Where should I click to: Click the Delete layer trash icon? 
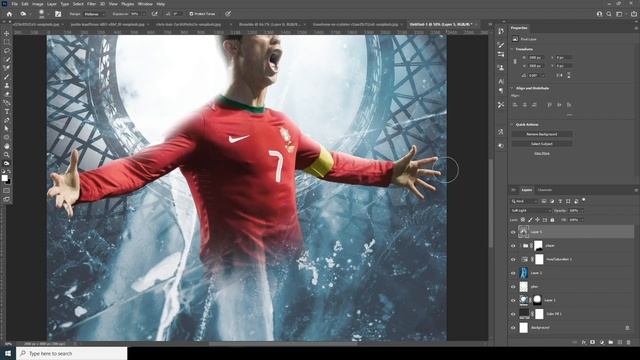[x=629, y=342]
